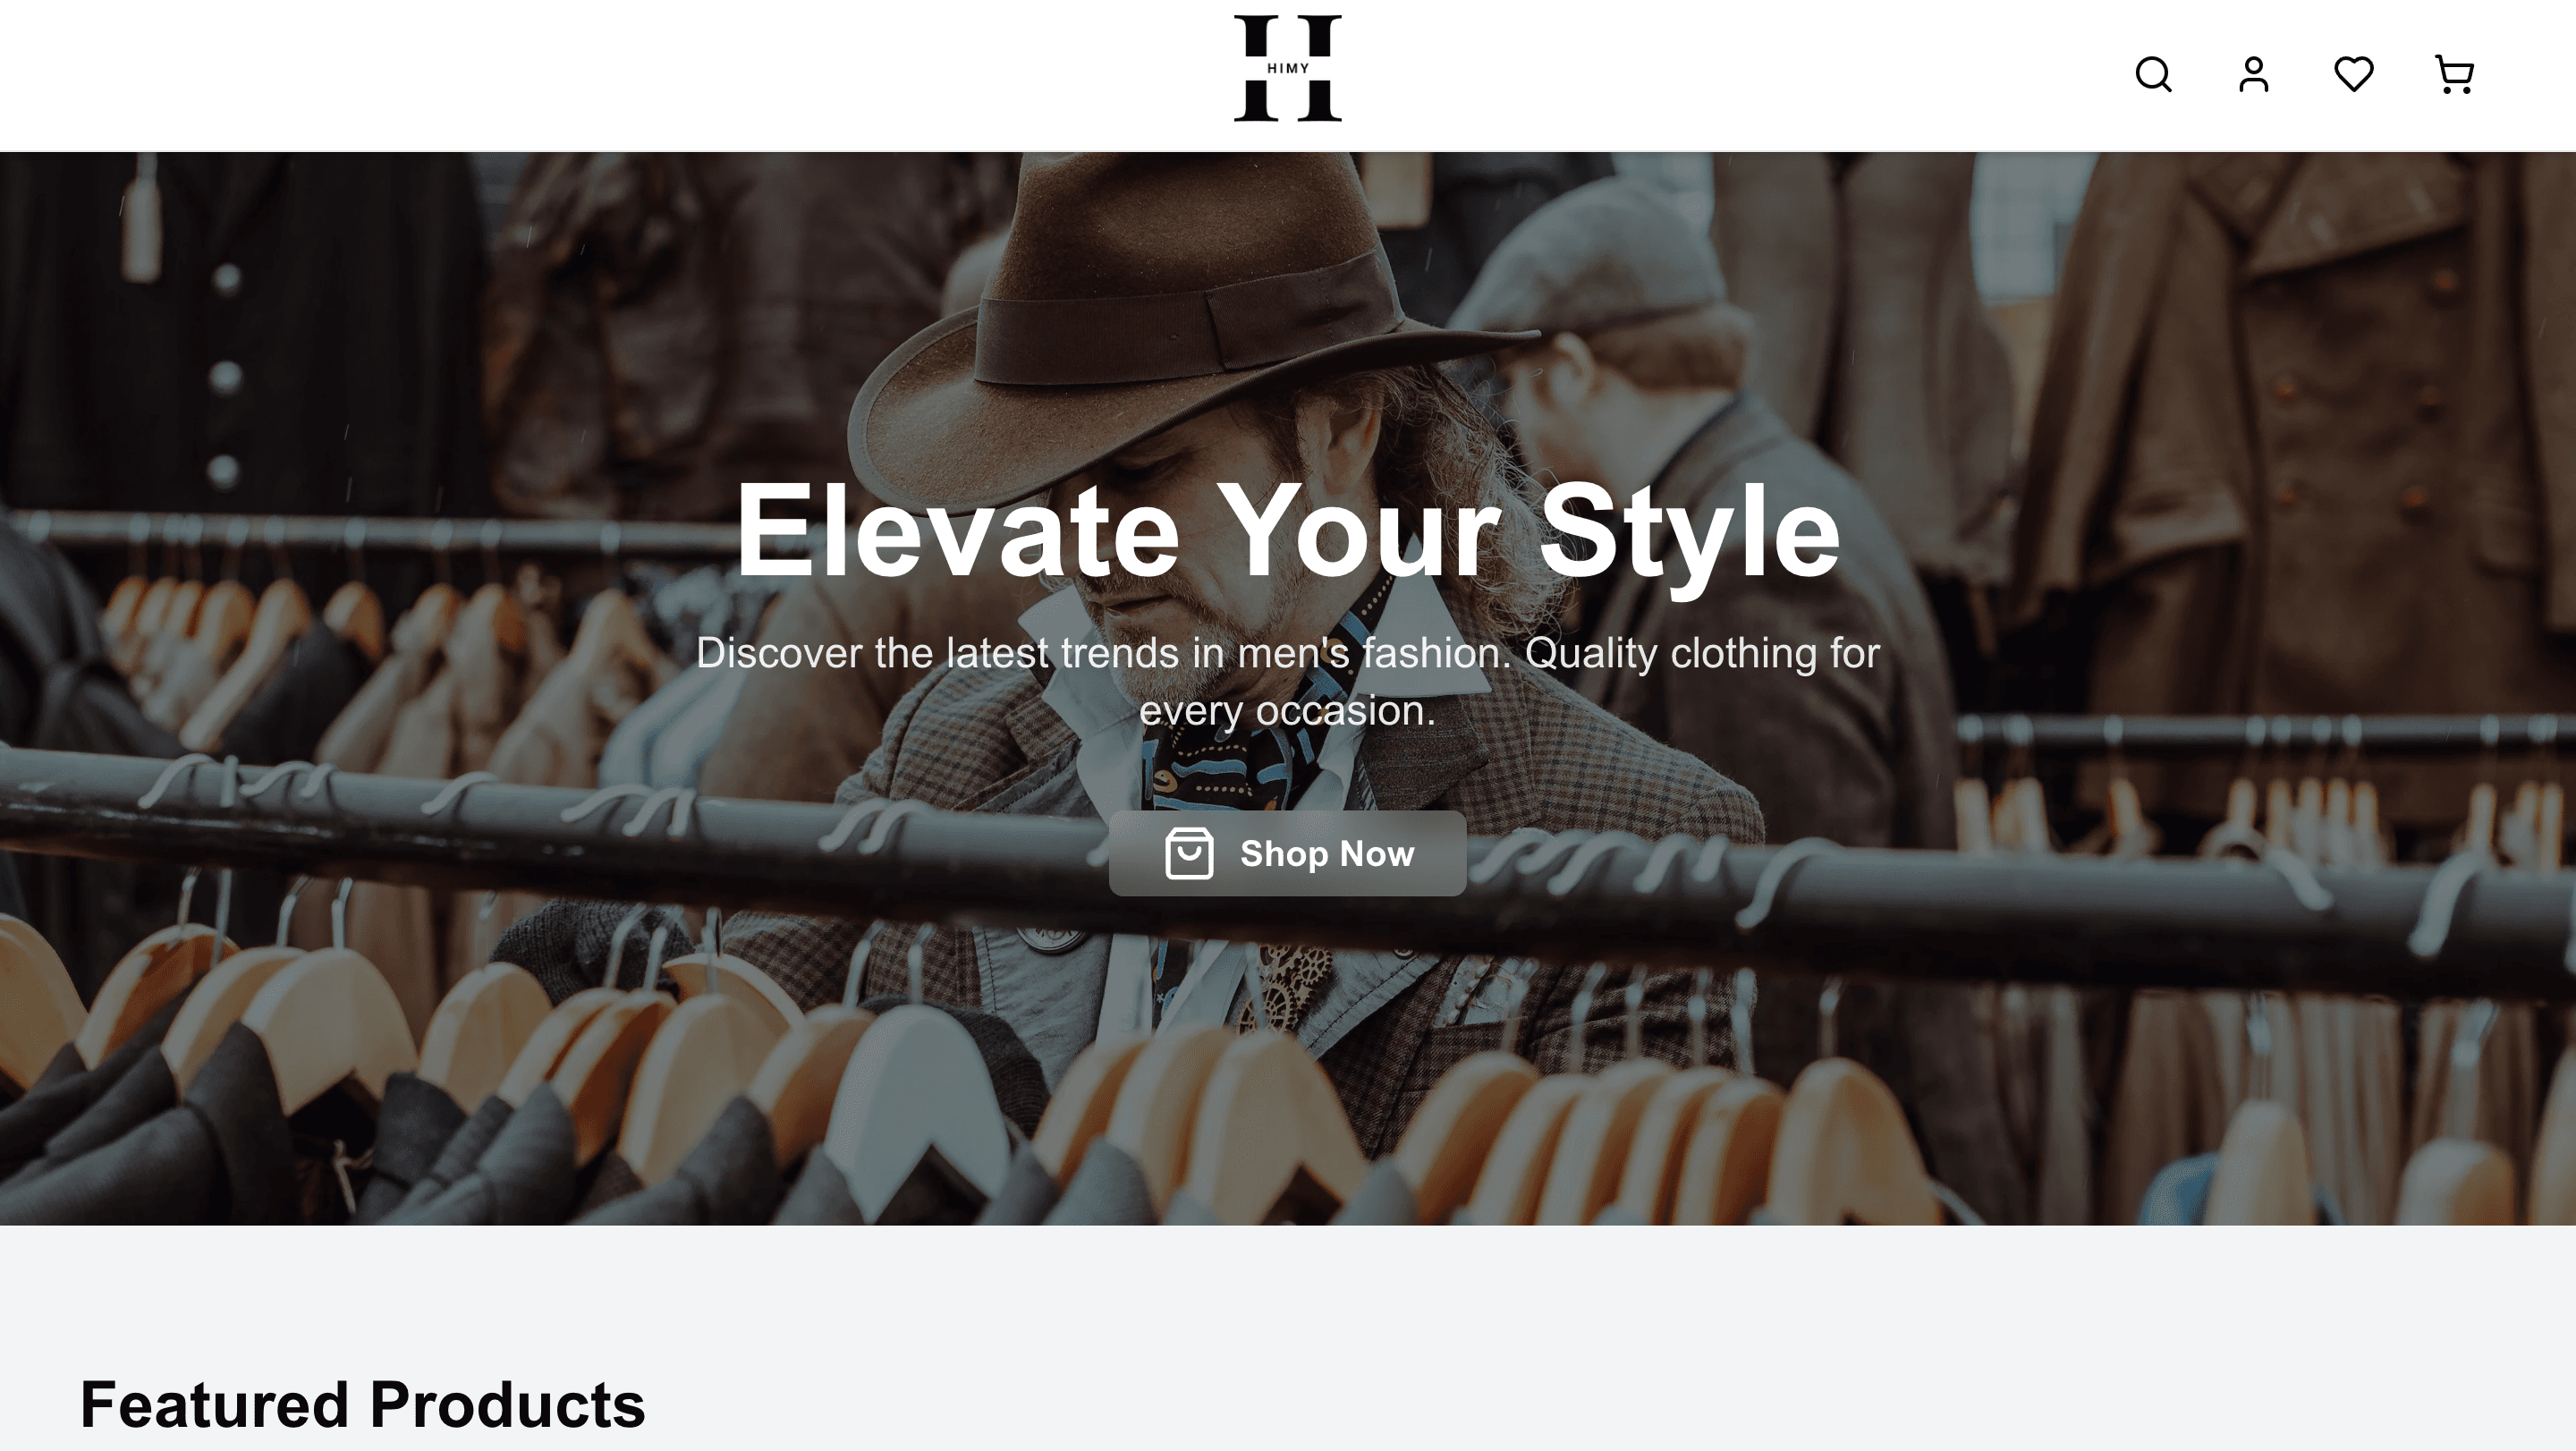View wishlist via the heart icon
Screen dimensions: 2576x1451
pos(2353,75)
